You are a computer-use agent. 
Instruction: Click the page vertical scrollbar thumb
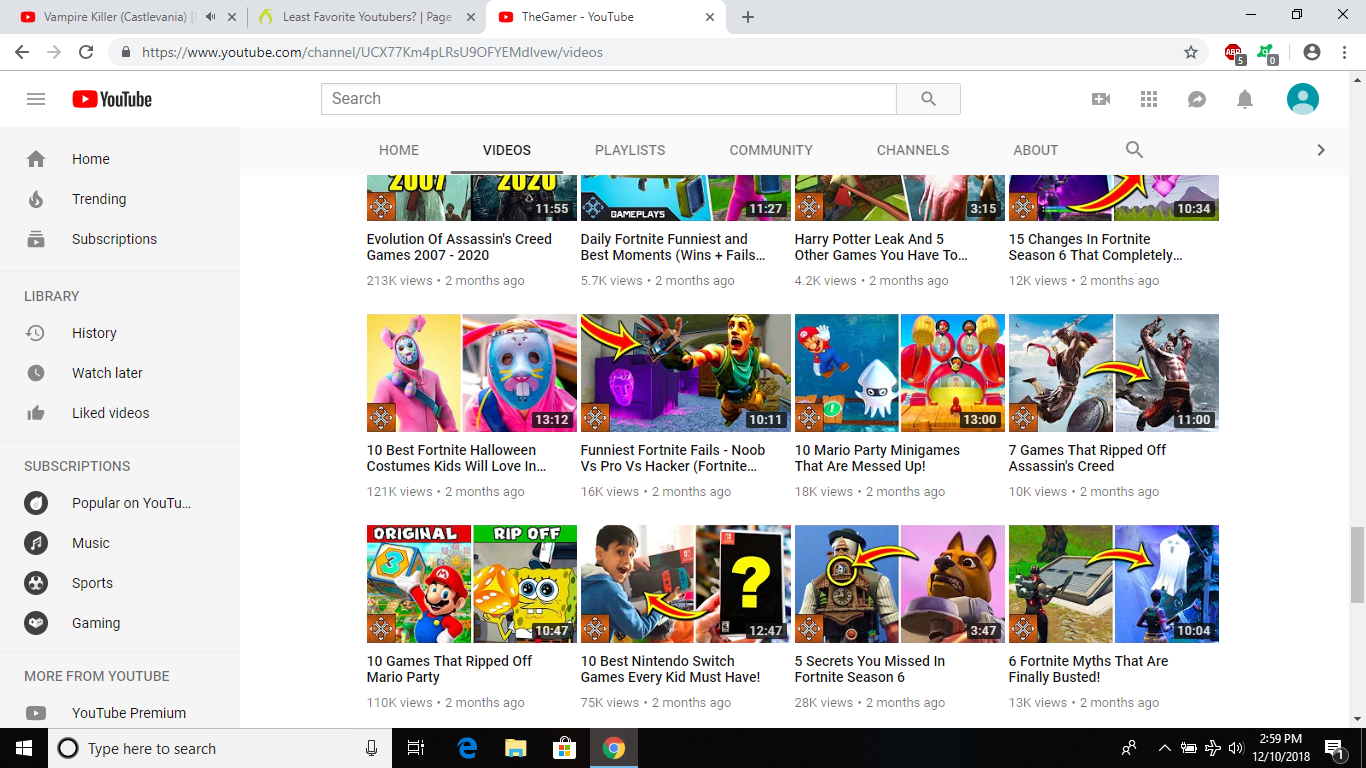tap(1357, 565)
